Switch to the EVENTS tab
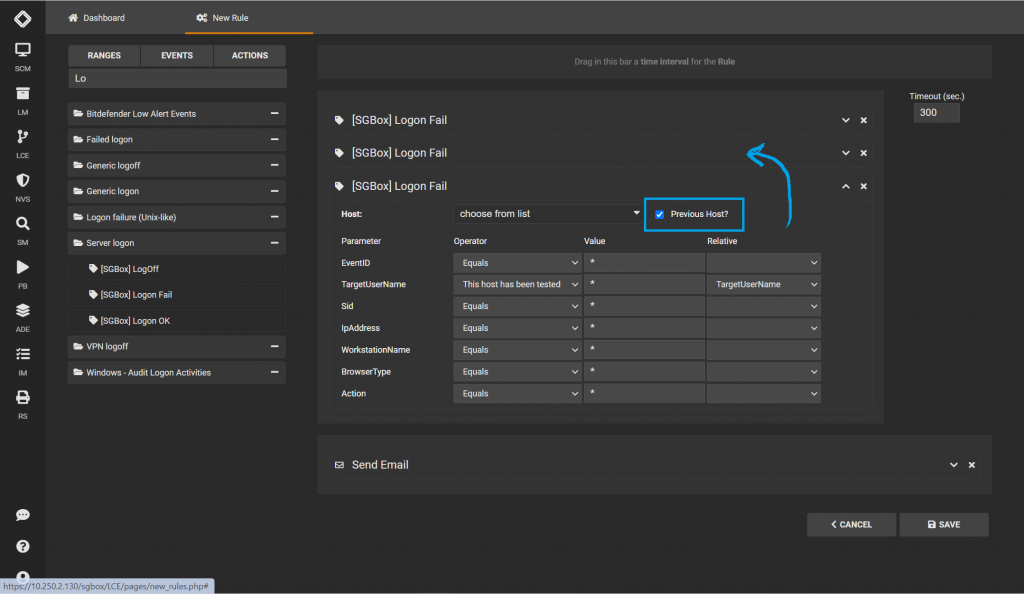 click(x=177, y=55)
